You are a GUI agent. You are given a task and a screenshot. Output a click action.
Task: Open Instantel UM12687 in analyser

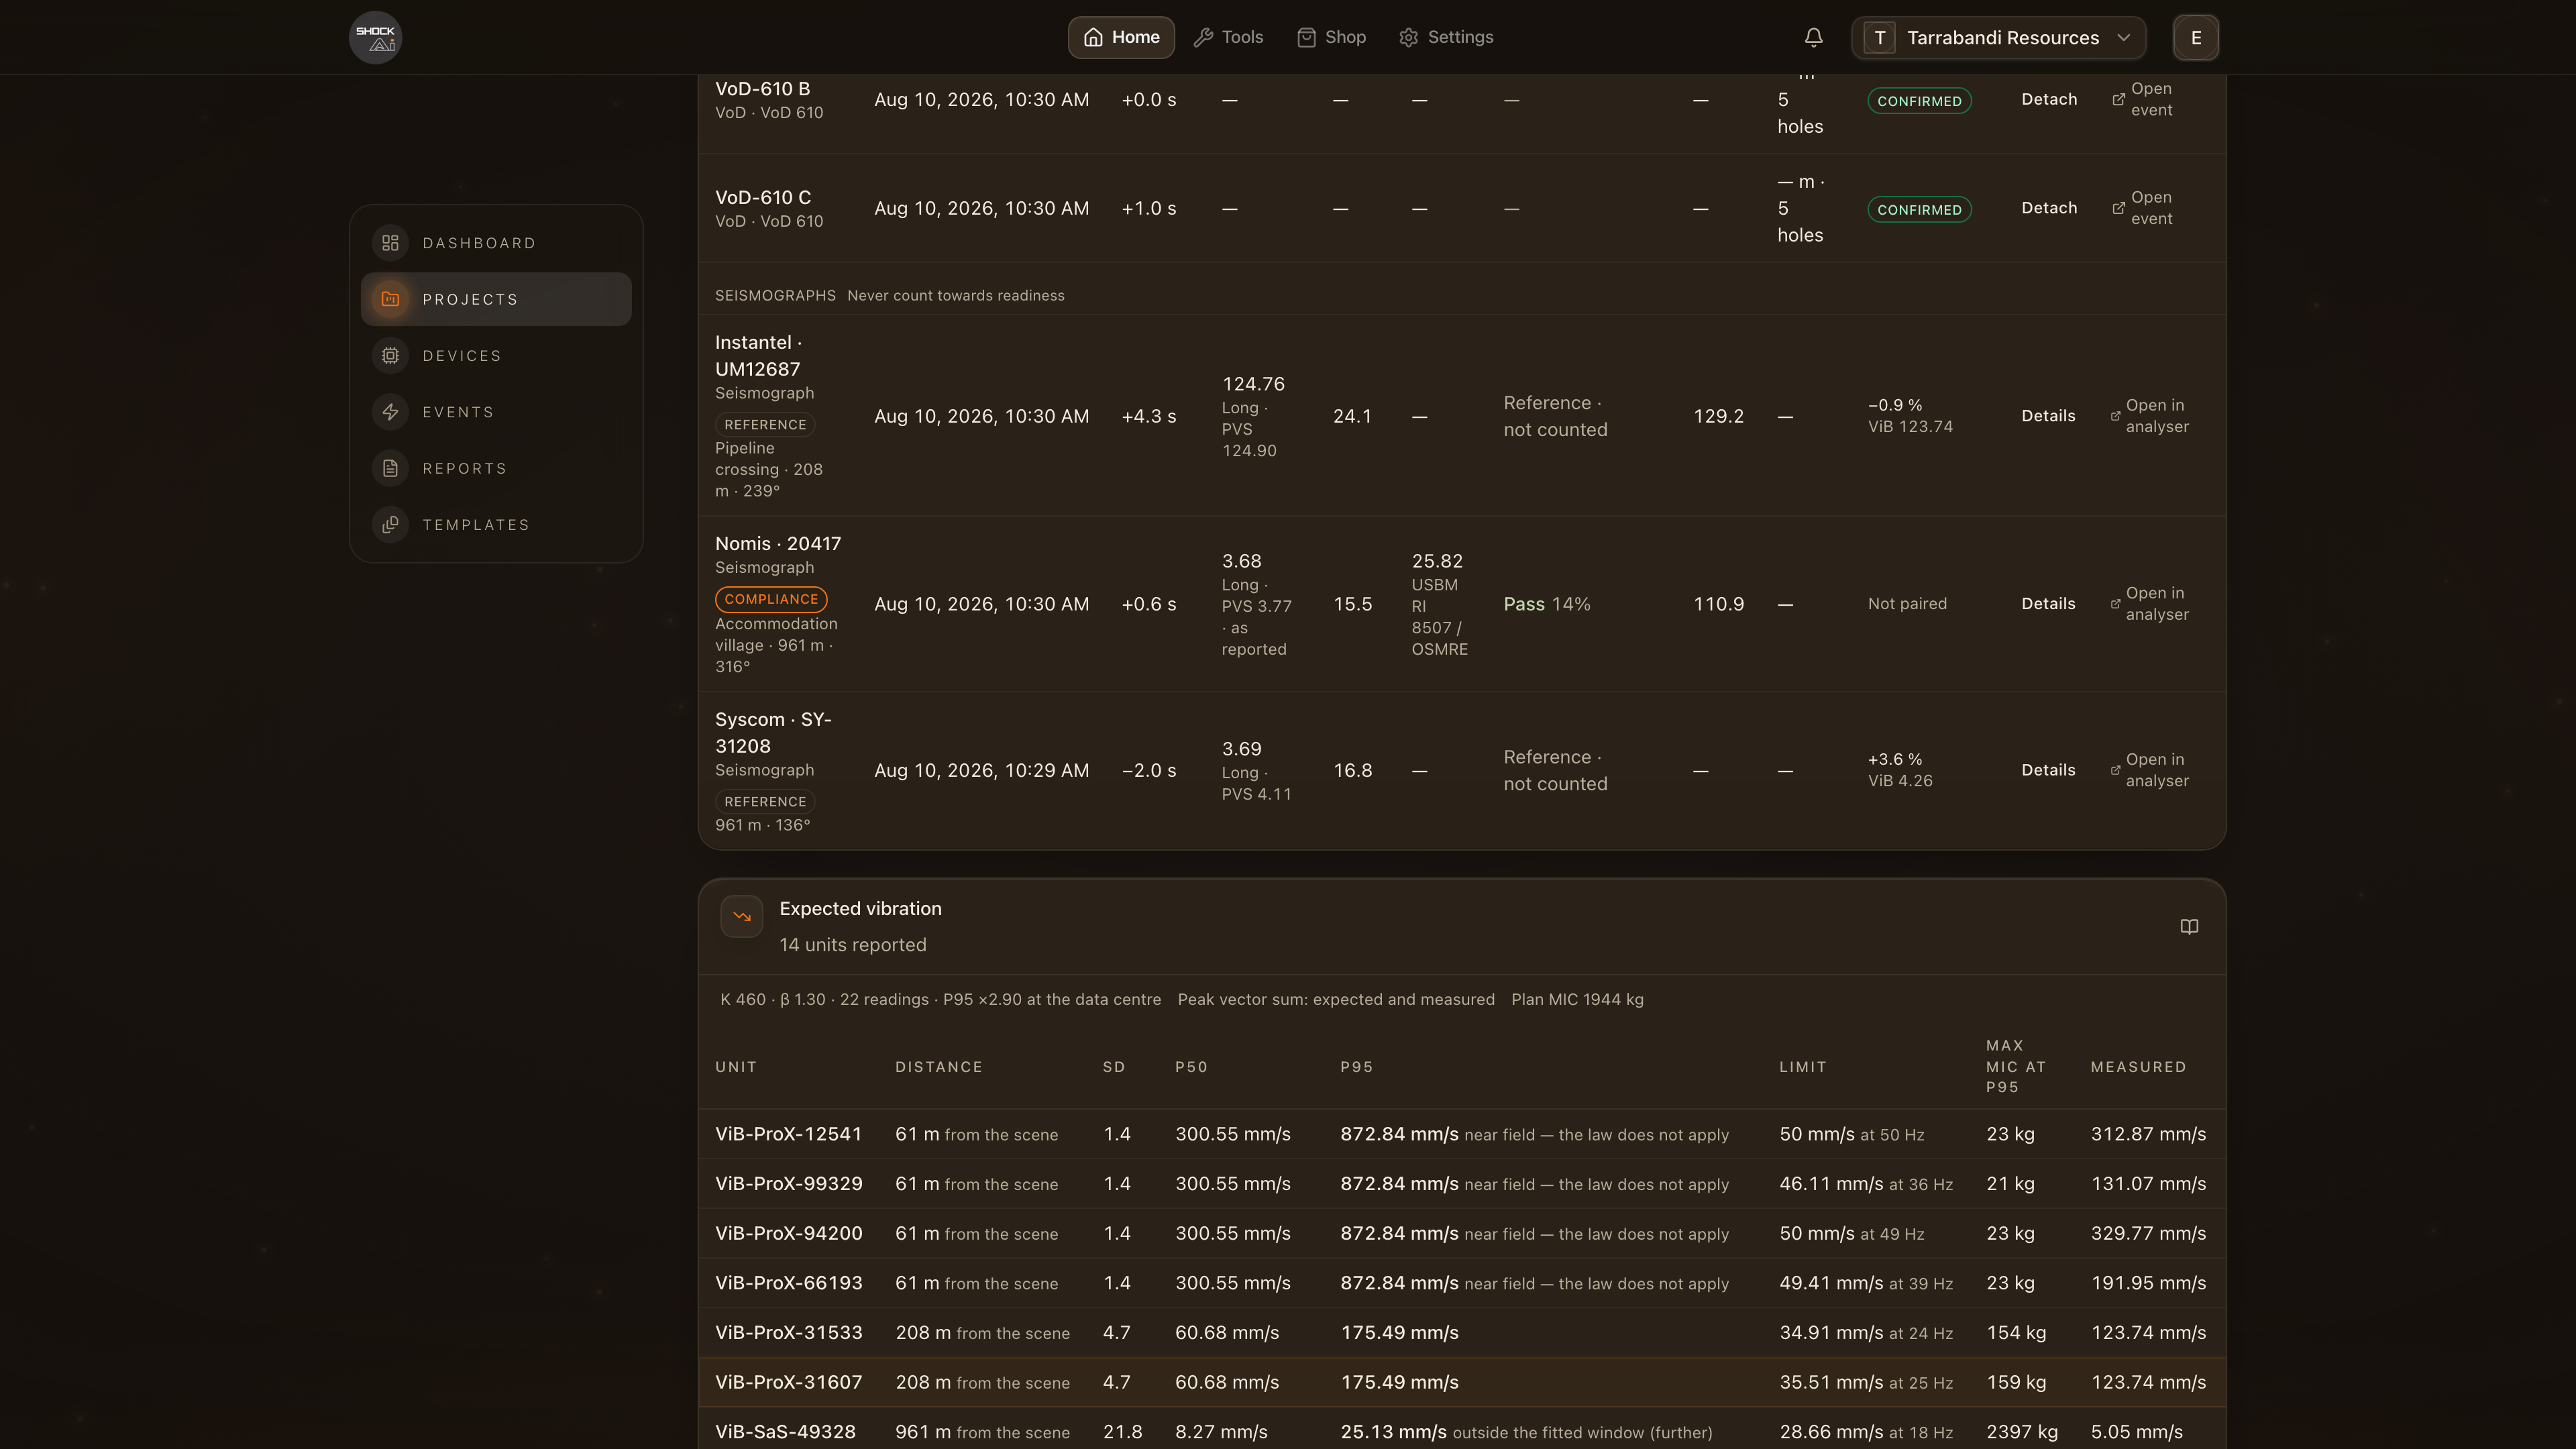tap(2149, 416)
